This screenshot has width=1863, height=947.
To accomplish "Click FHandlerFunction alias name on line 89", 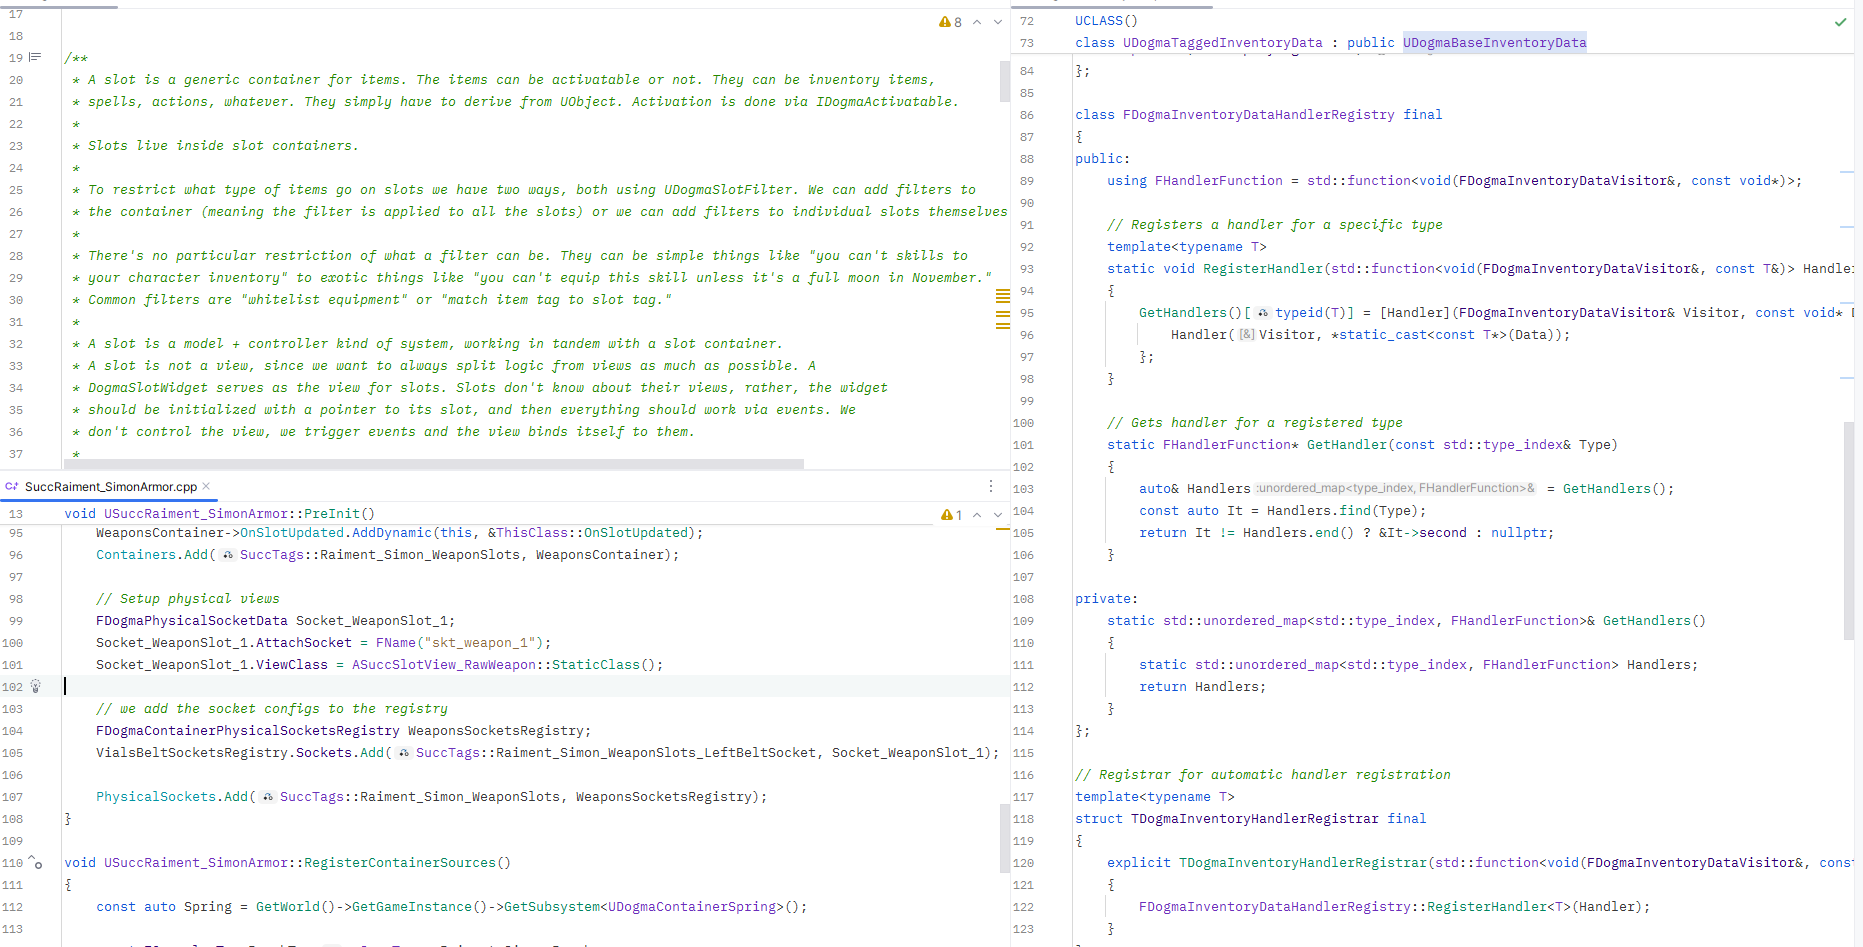I will pyautogui.click(x=1218, y=181).
